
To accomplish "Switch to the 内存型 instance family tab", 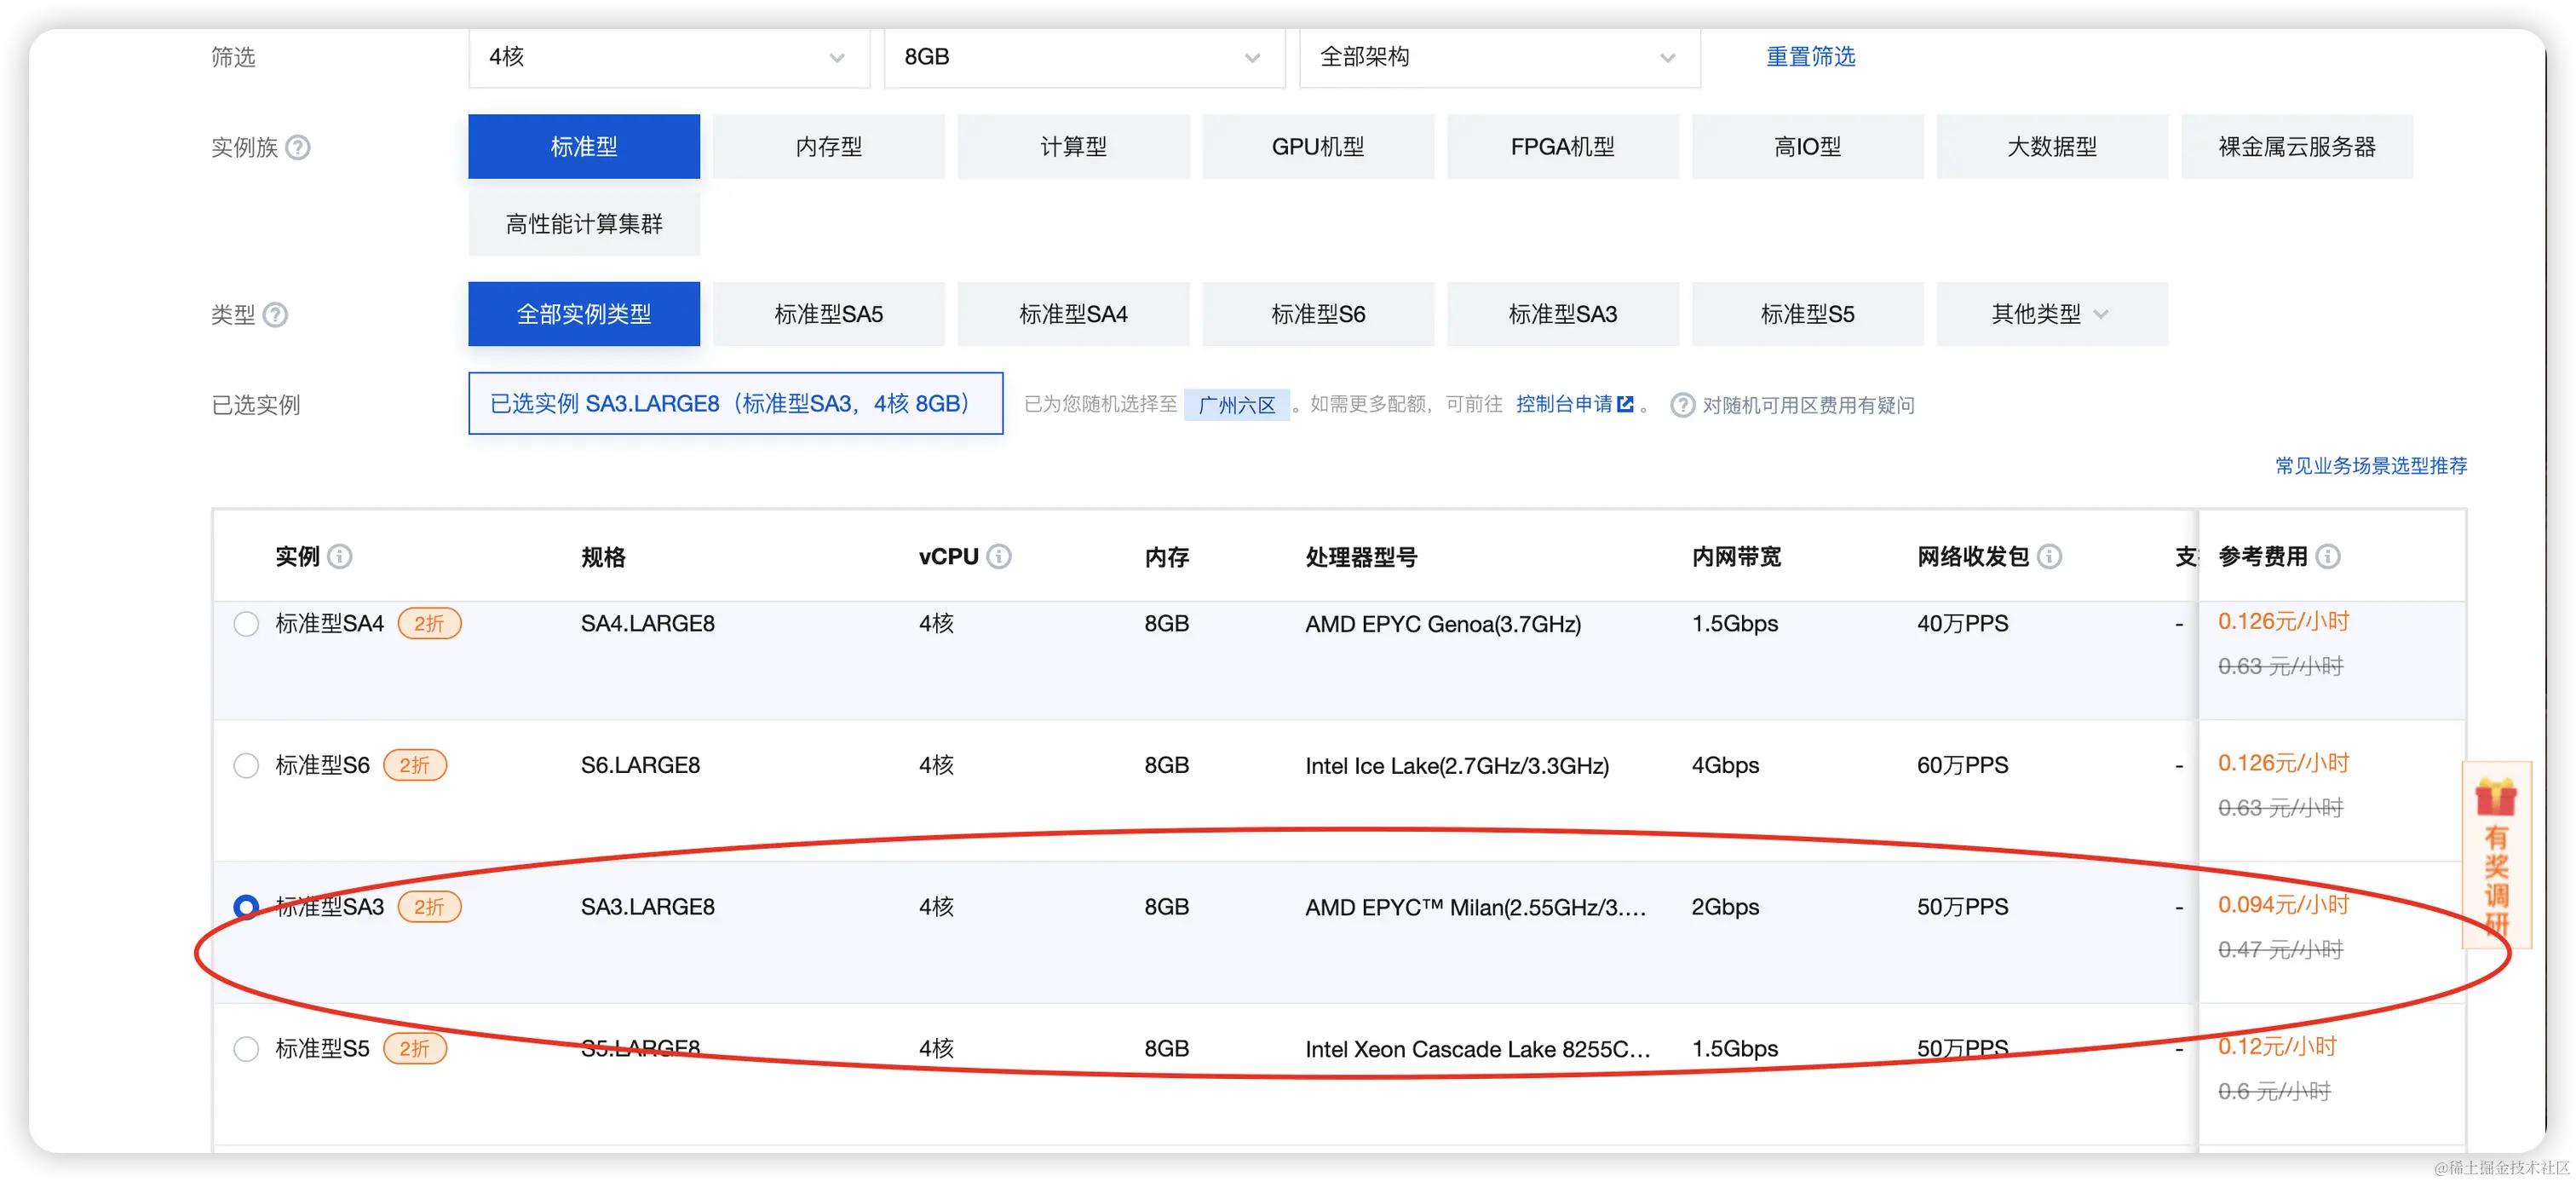I will coord(828,147).
